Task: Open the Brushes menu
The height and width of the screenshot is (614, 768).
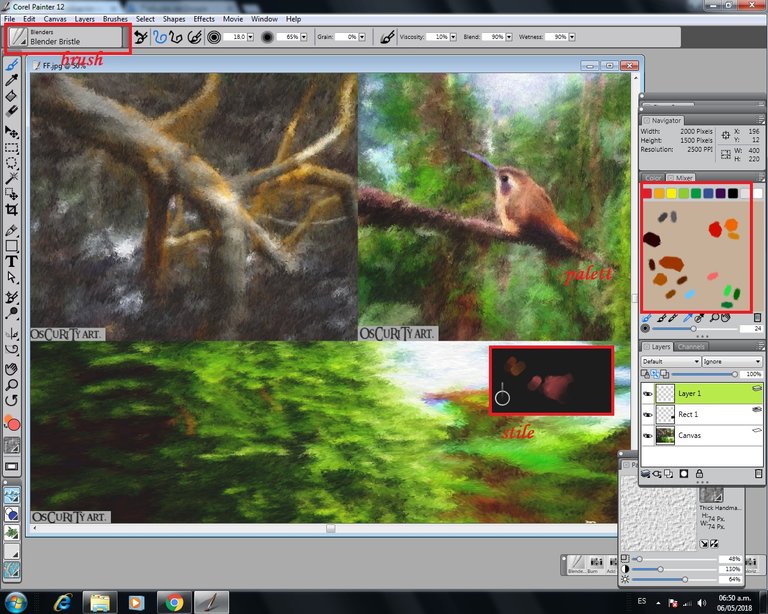Action: click(x=115, y=19)
